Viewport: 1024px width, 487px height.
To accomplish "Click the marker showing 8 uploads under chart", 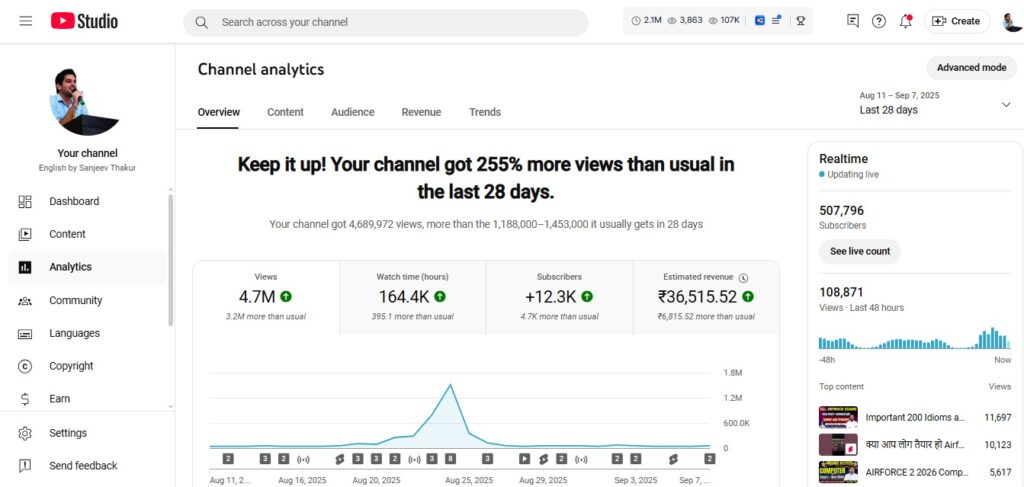I will pyautogui.click(x=450, y=458).
